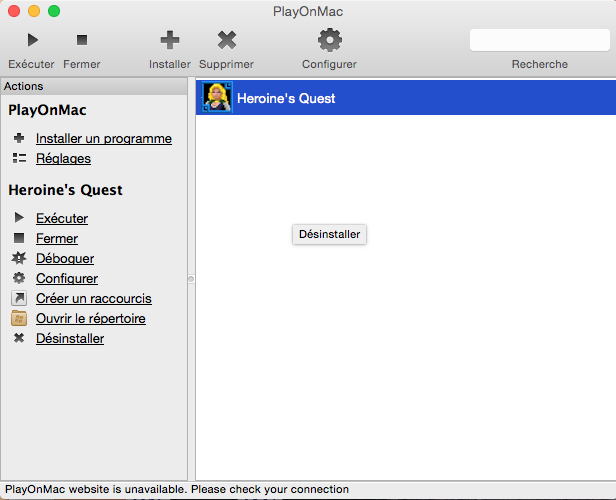Click the Installer plus icon in toolbar
616x500 pixels.
[170, 40]
